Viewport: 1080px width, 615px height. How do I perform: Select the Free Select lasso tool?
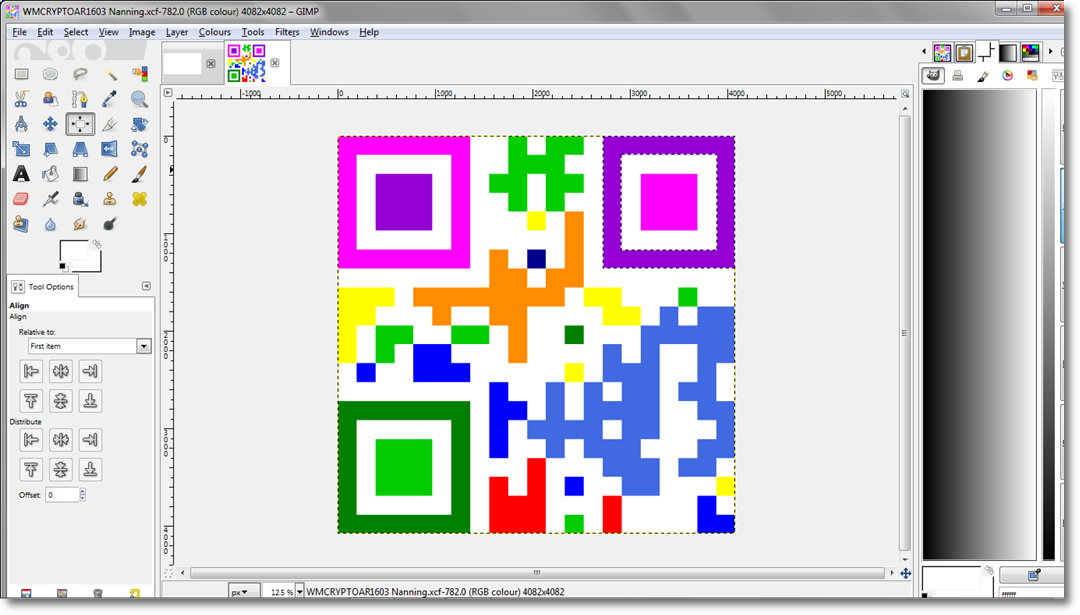click(x=80, y=74)
